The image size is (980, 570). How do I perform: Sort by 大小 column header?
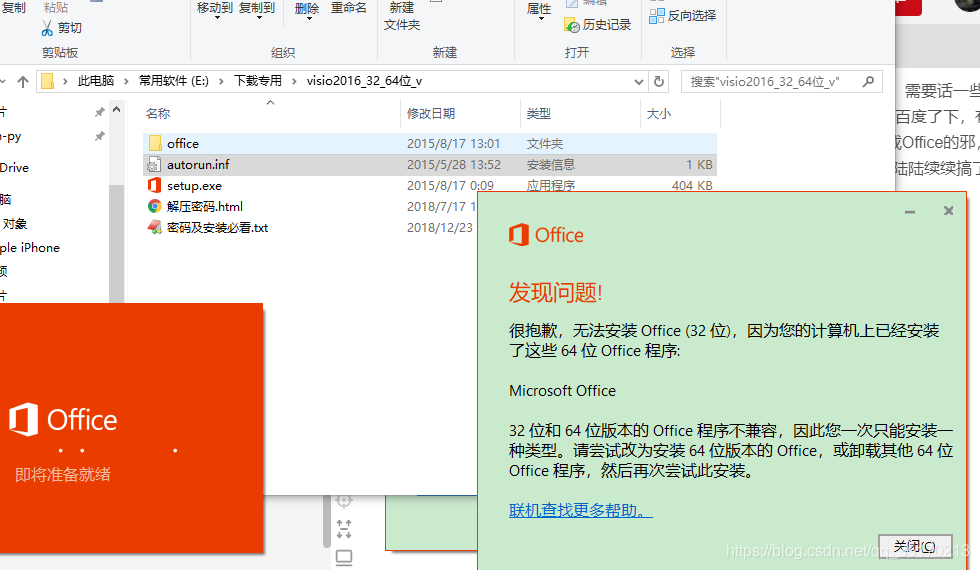659,113
